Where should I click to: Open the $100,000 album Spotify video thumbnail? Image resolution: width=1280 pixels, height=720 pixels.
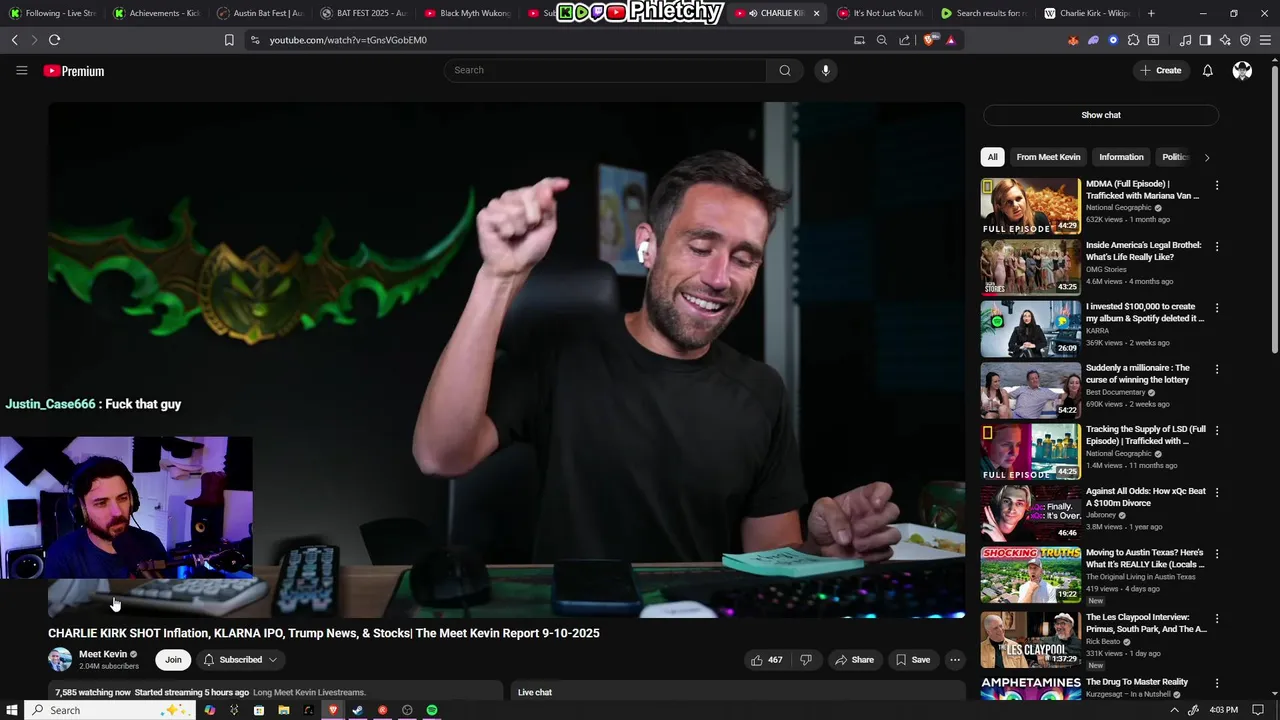coord(1030,329)
